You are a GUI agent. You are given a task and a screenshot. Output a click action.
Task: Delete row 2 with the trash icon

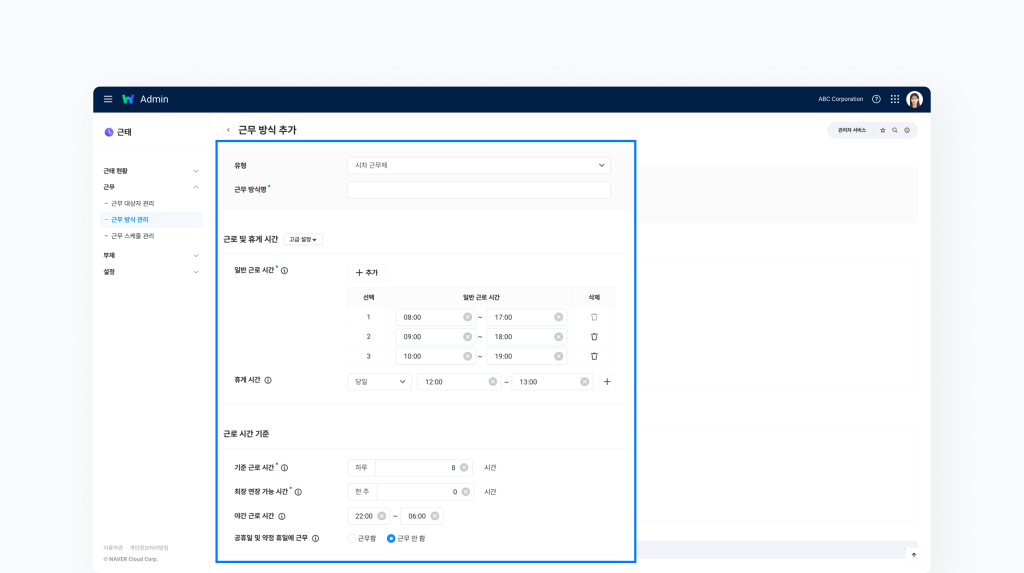pos(594,337)
